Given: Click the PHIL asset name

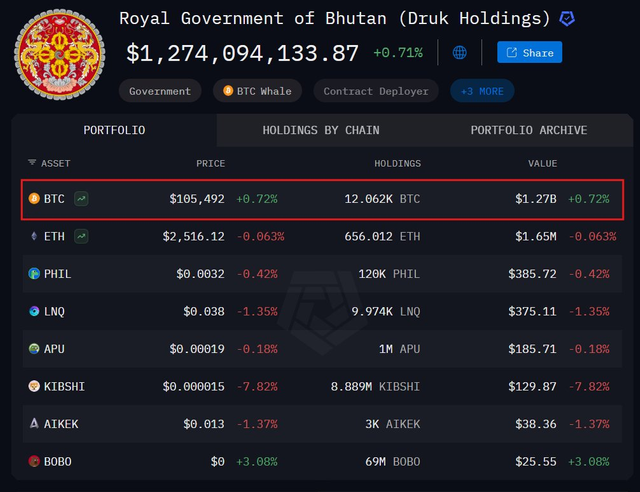Looking at the screenshot, I should [x=58, y=274].
